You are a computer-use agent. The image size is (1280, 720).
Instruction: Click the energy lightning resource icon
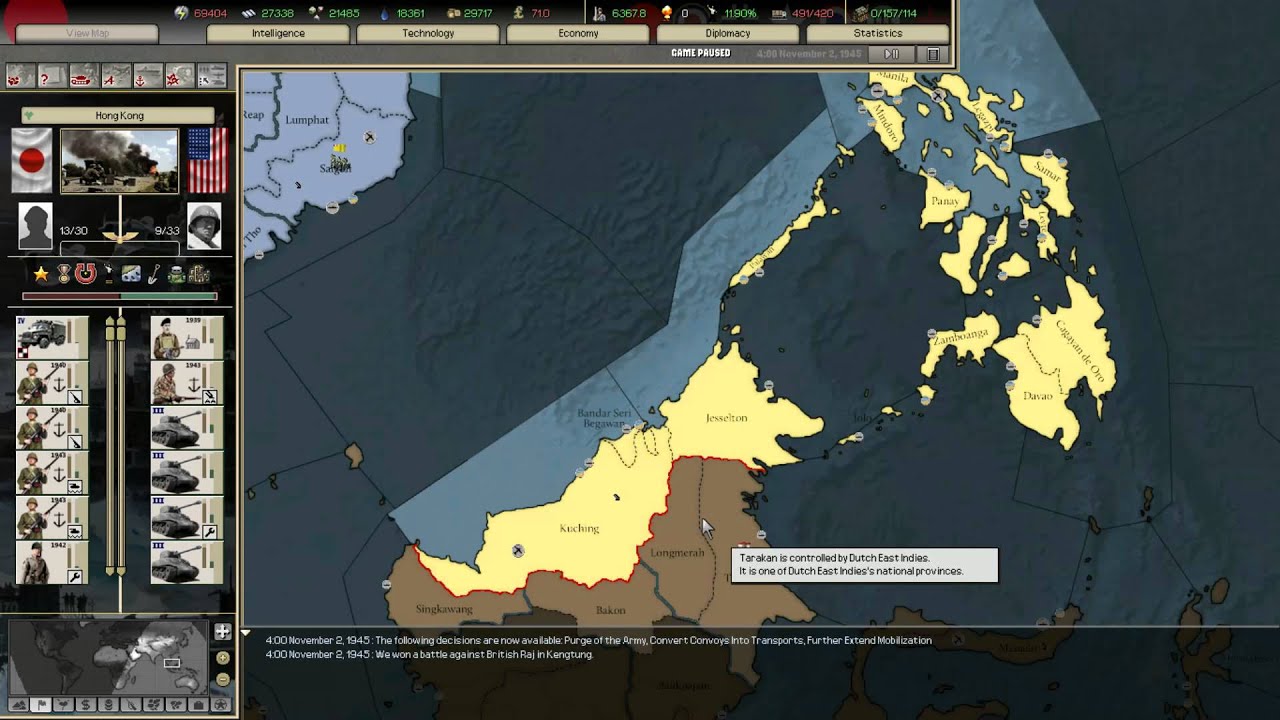[x=182, y=13]
